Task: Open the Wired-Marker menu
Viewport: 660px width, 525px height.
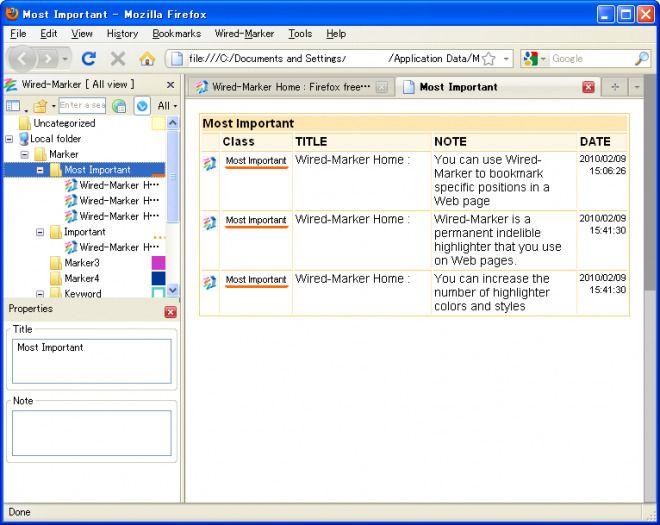Action: (x=244, y=34)
